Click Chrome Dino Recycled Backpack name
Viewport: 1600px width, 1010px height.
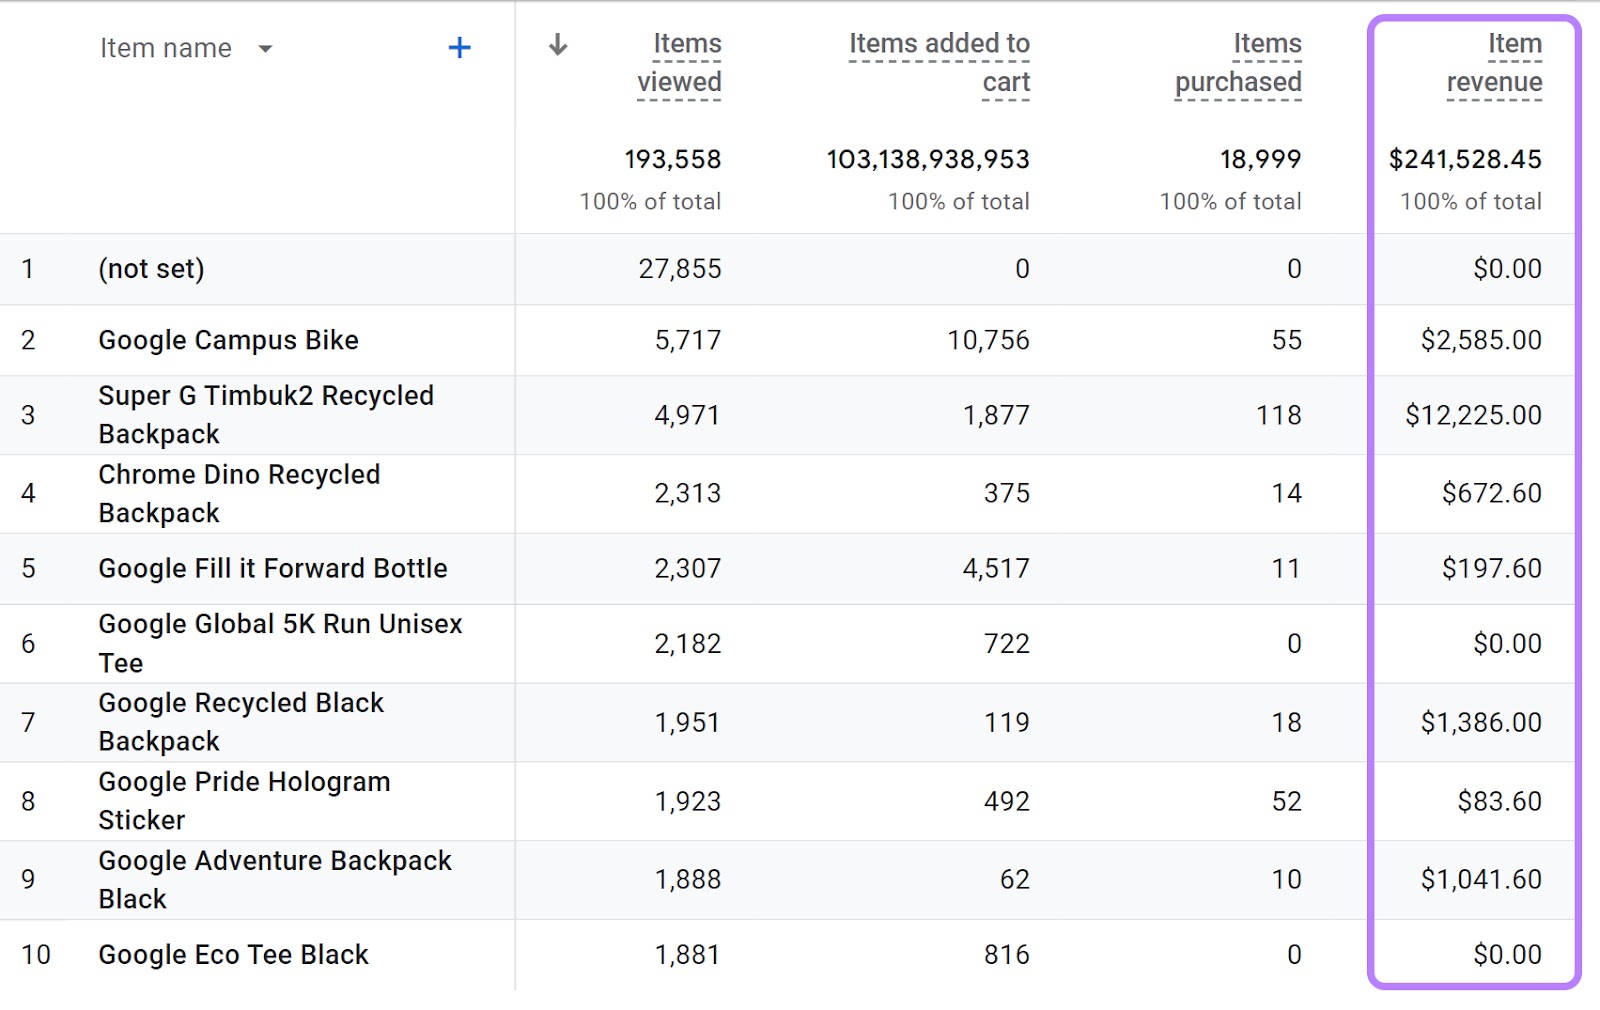click(x=239, y=493)
